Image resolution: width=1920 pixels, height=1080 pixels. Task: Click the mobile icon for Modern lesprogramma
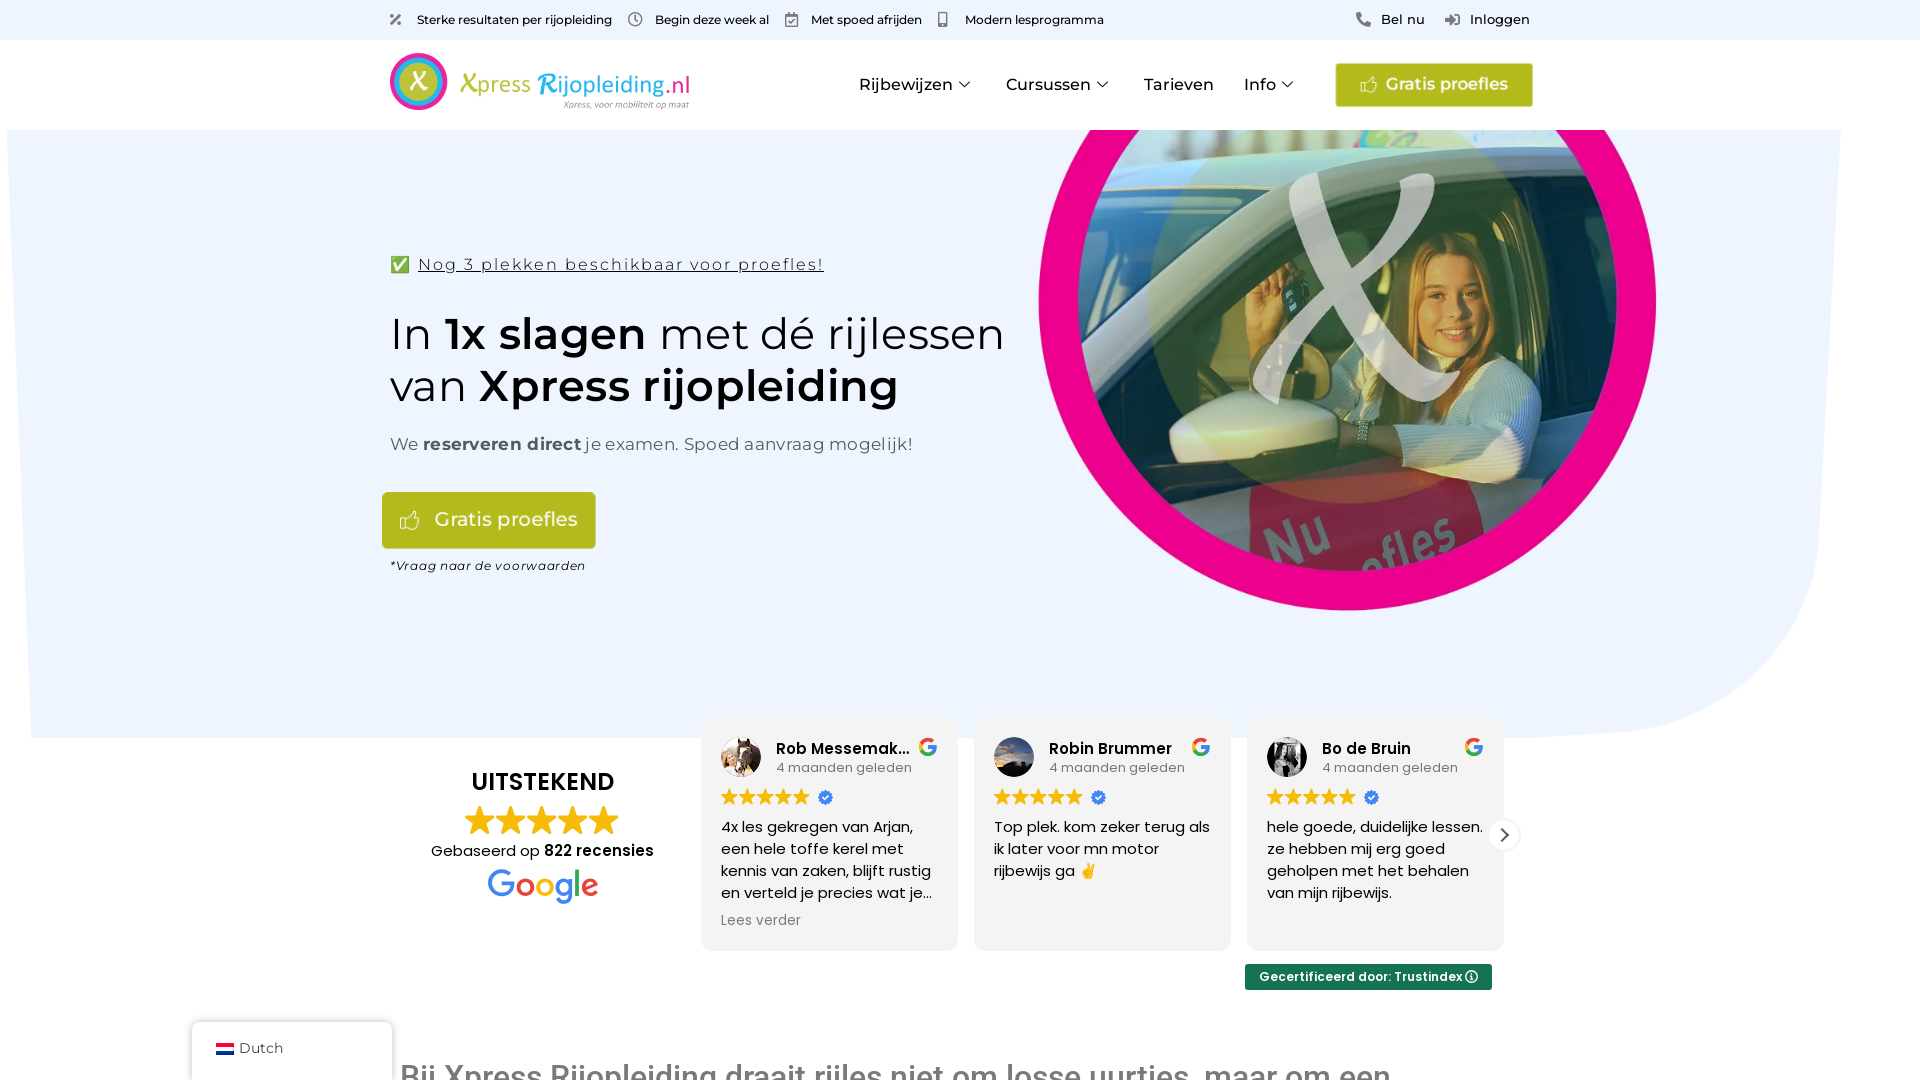(943, 20)
